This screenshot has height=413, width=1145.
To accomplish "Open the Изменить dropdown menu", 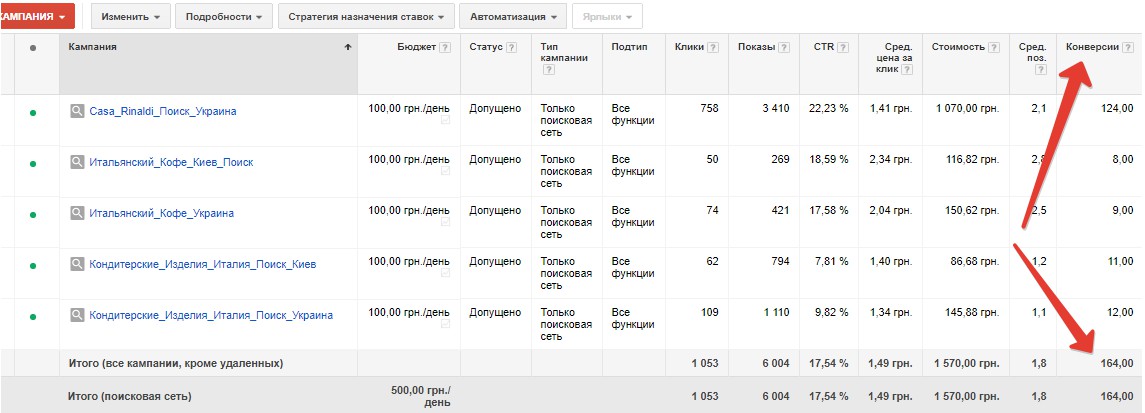I will pyautogui.click(x=130, y=17).
